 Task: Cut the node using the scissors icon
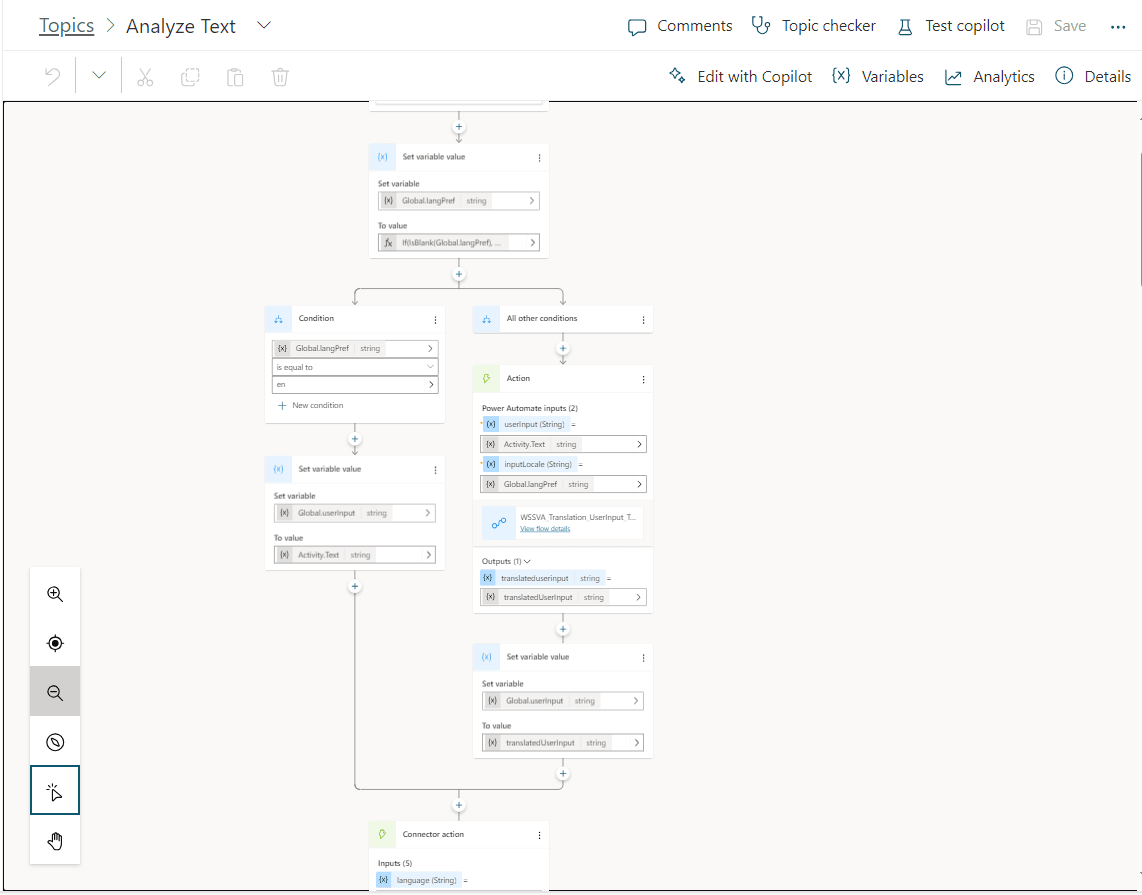(x=144, y=76)
